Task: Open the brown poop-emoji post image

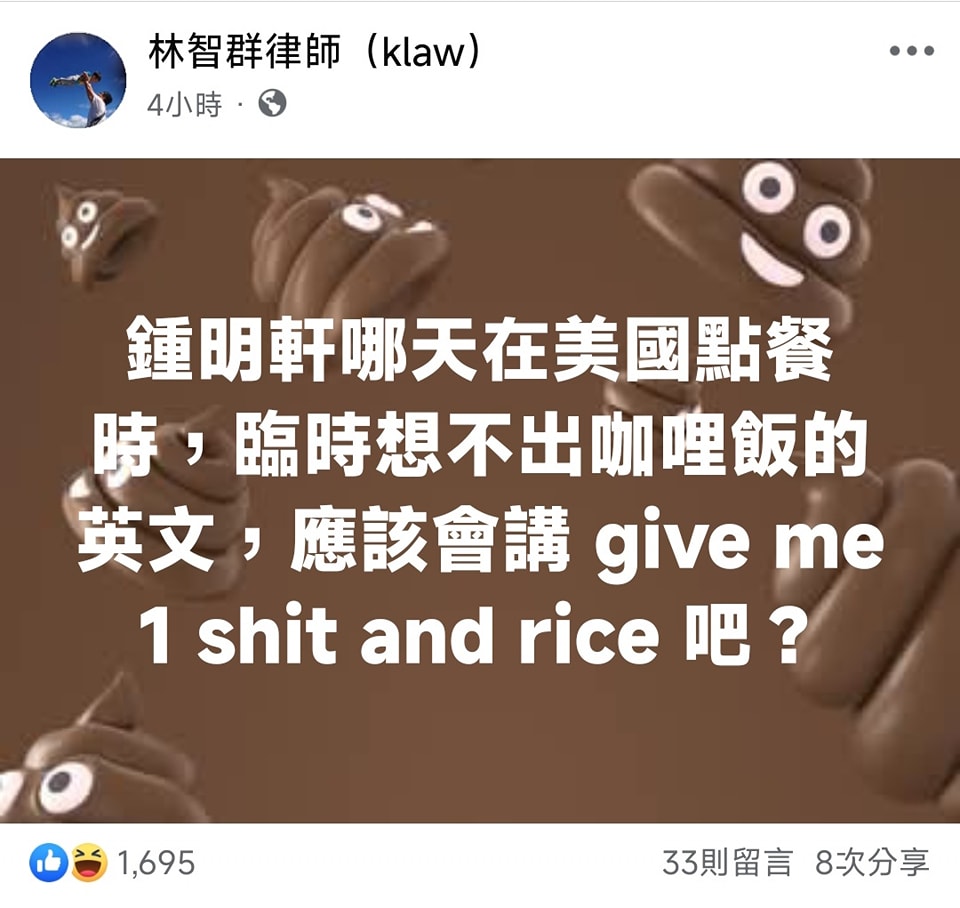Action: [x=480, y=490]
